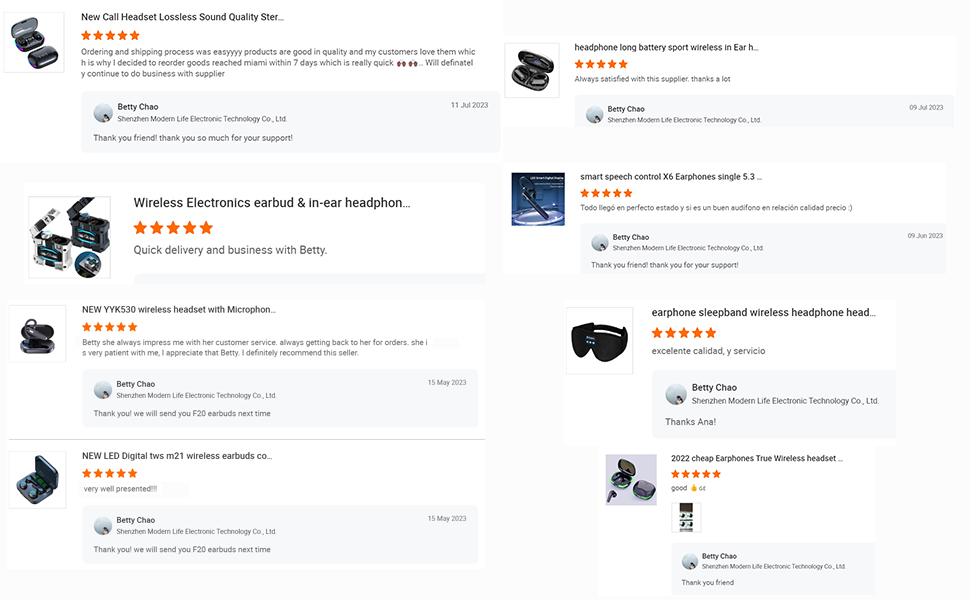Open the purple 2022 cheap Earphones thumbnail

[x=631, y=480]
